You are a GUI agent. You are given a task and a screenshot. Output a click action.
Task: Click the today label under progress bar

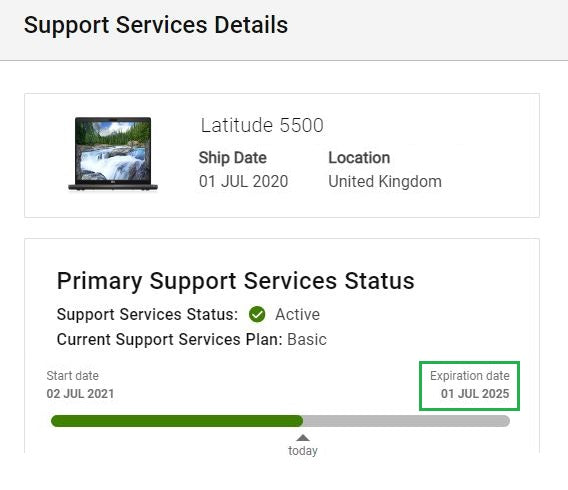pos(303,451)
